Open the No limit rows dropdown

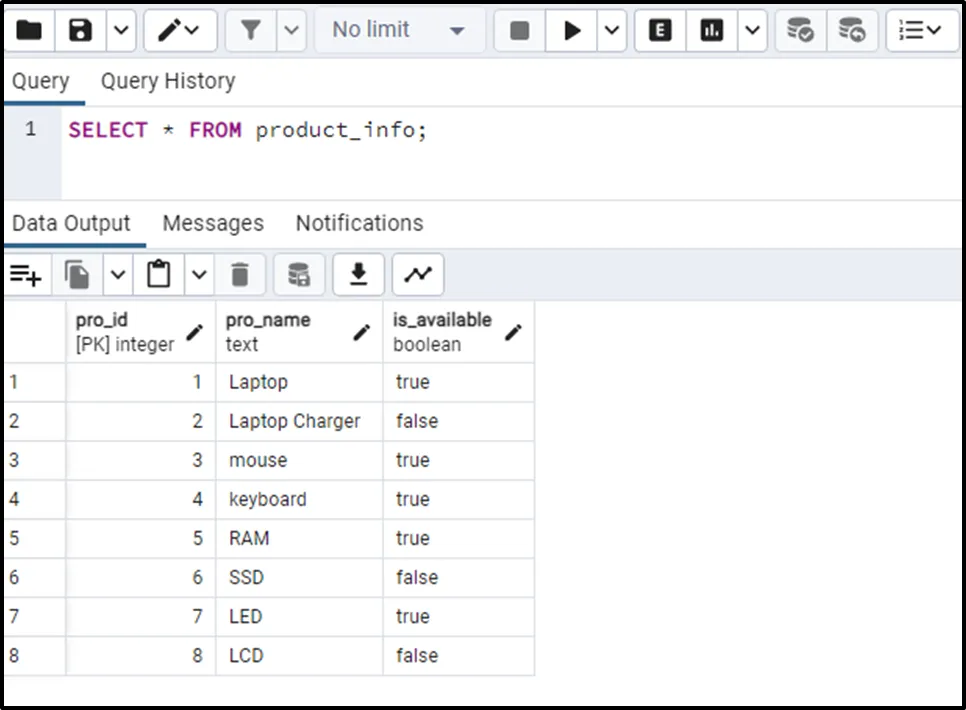click(398, 31)
